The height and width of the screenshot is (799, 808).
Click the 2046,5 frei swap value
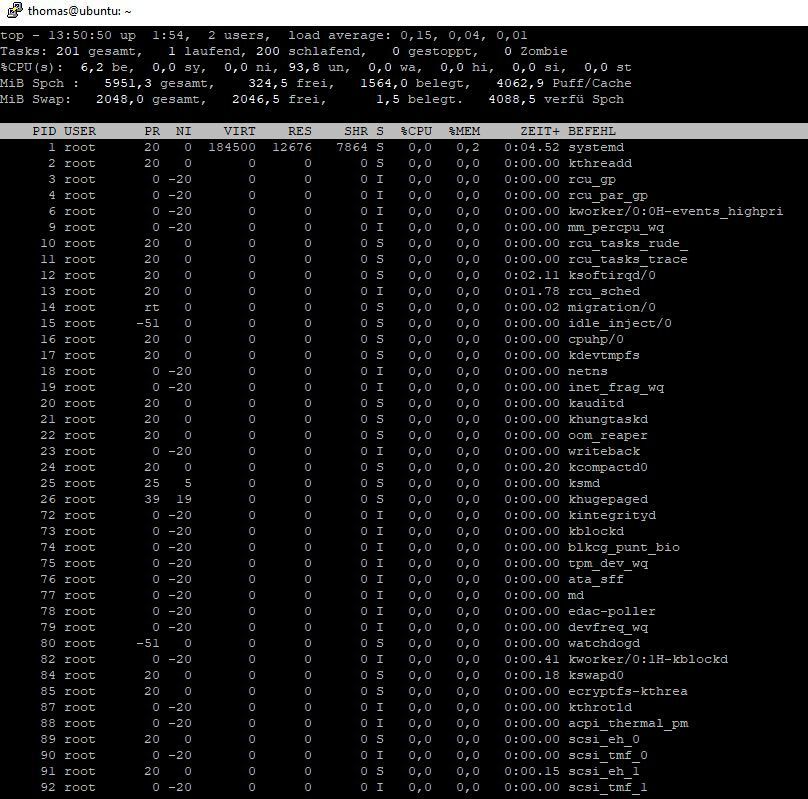point(279,99)
